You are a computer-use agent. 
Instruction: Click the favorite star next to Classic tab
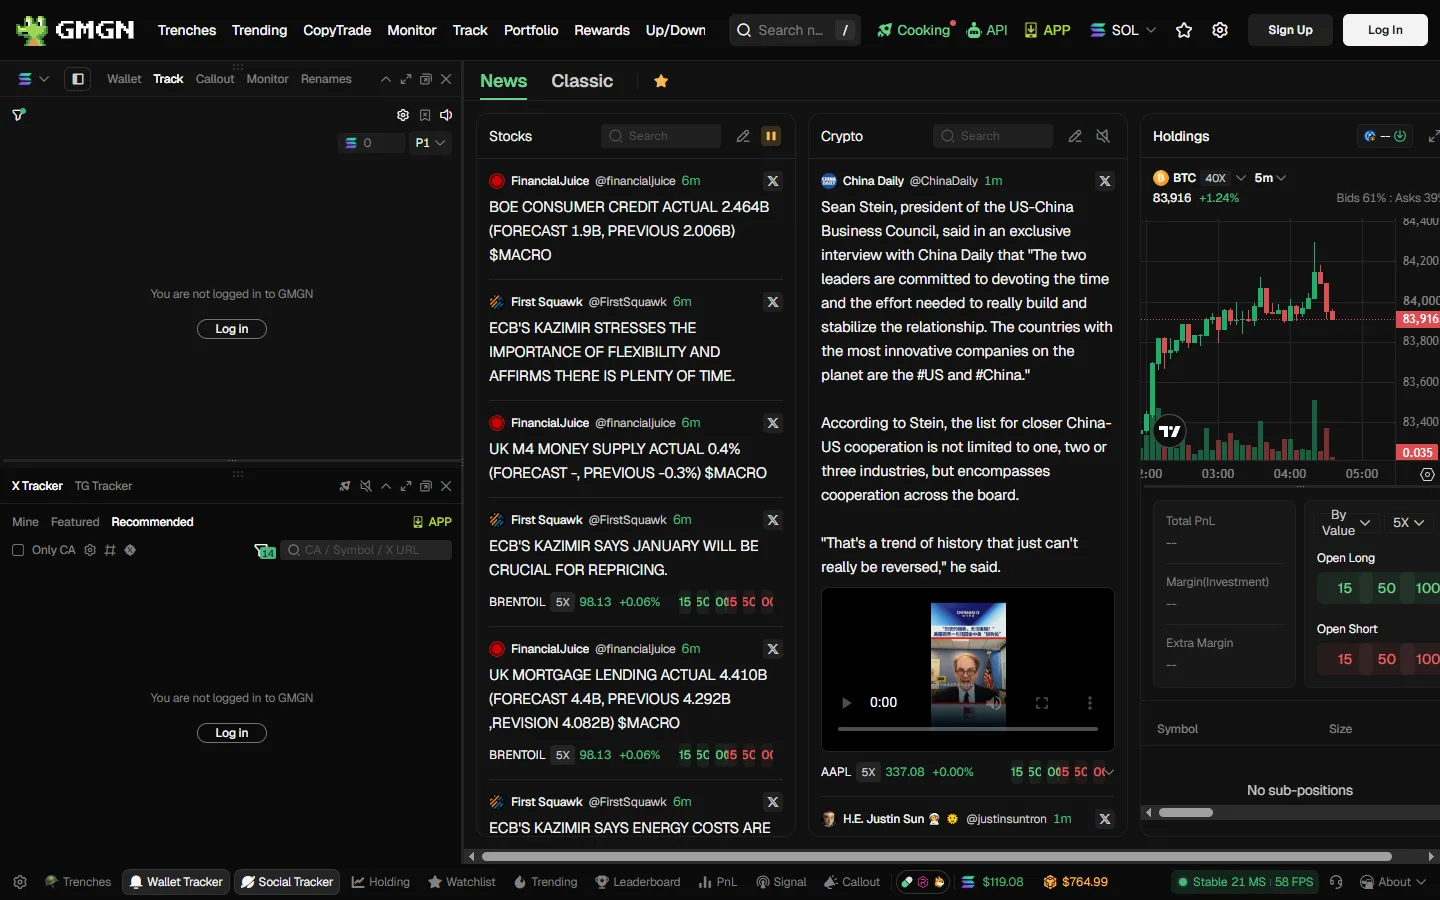[x=661, y=81]
